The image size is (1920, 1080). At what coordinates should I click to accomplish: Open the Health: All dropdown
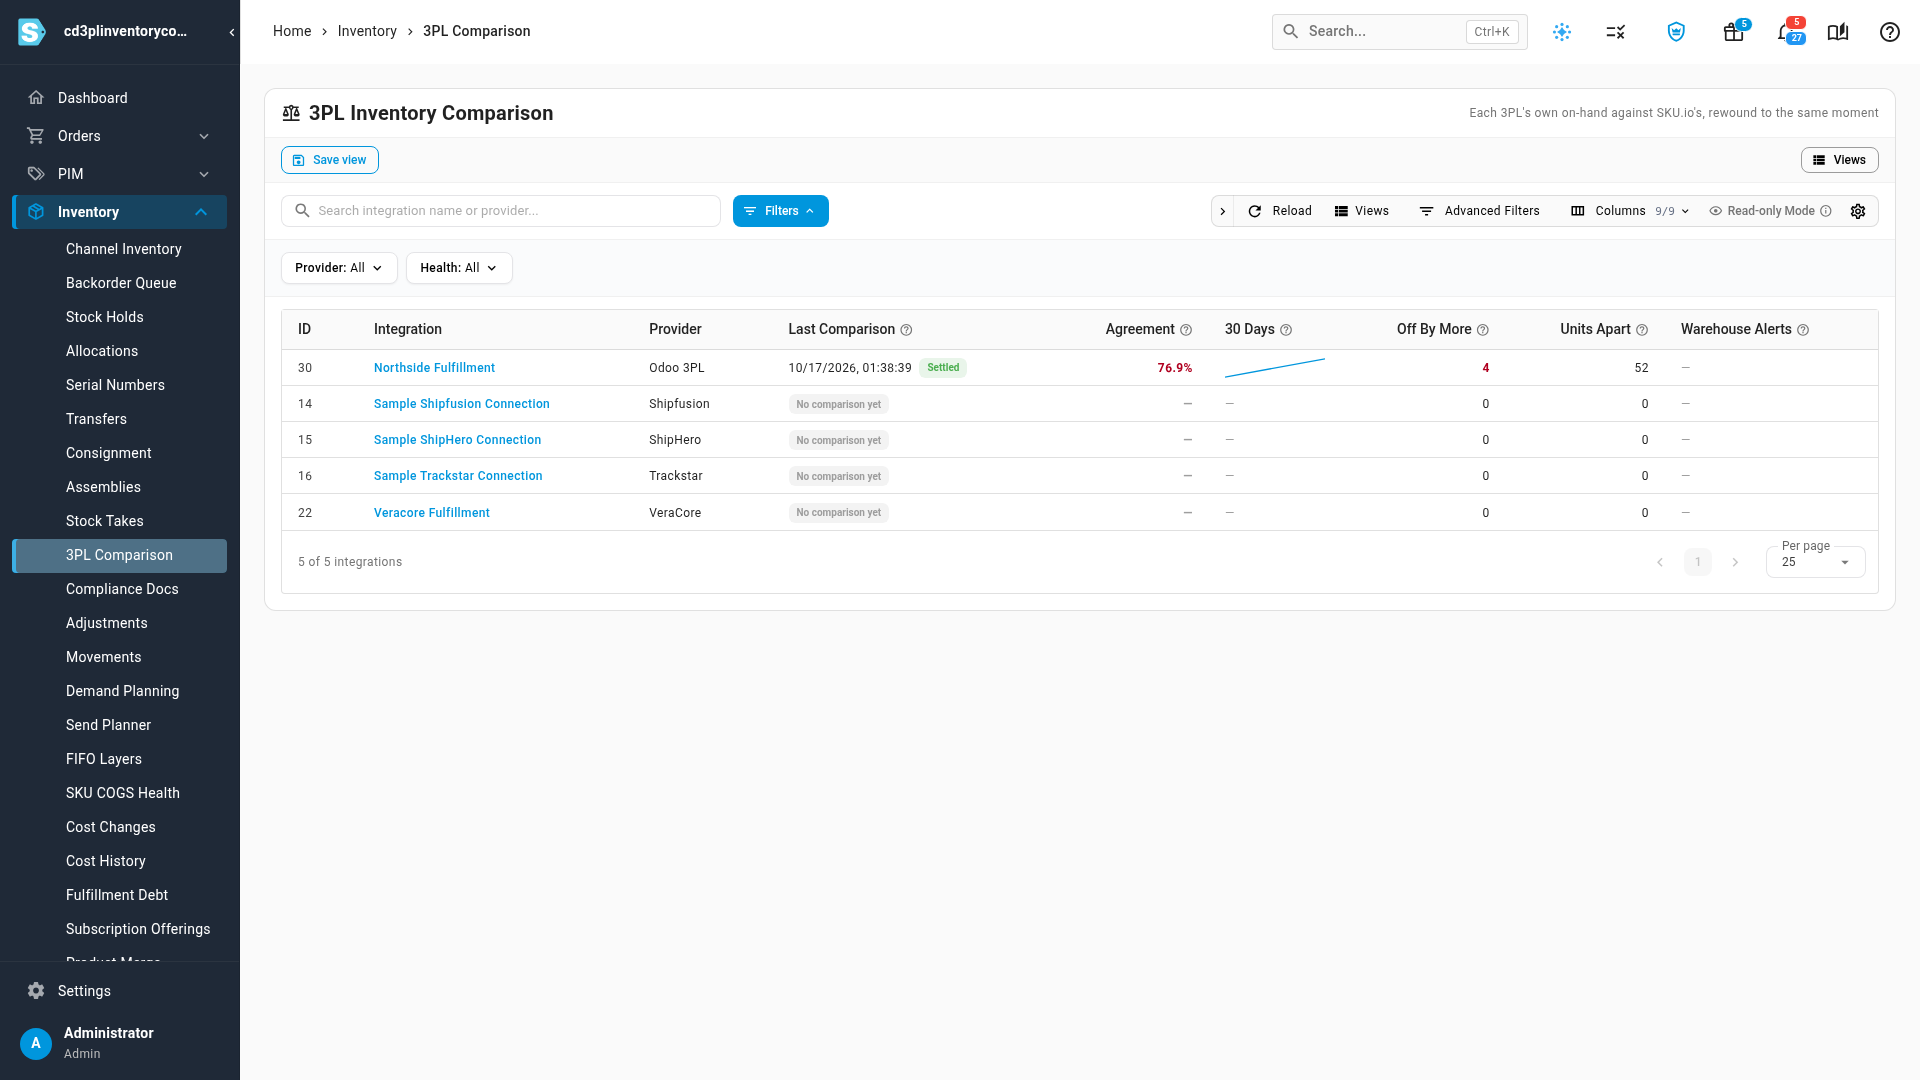pos(459,268)
